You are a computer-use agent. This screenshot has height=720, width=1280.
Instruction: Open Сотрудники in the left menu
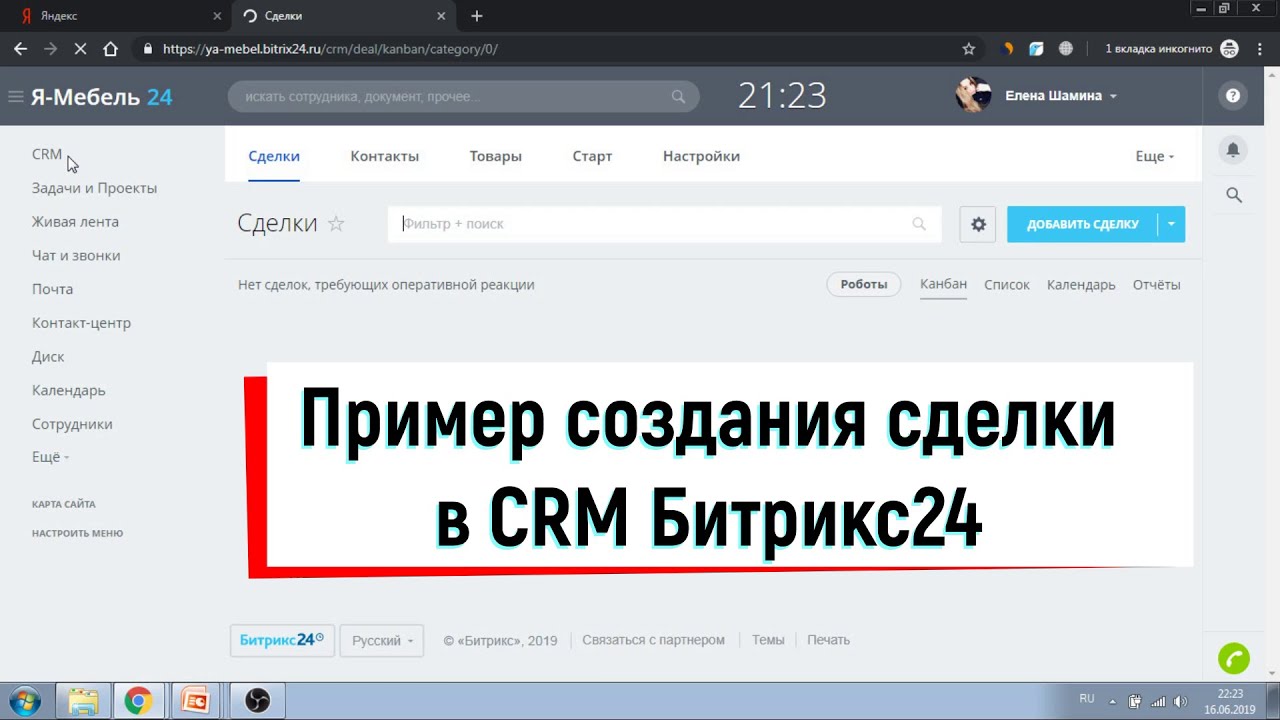click(72, 424)
